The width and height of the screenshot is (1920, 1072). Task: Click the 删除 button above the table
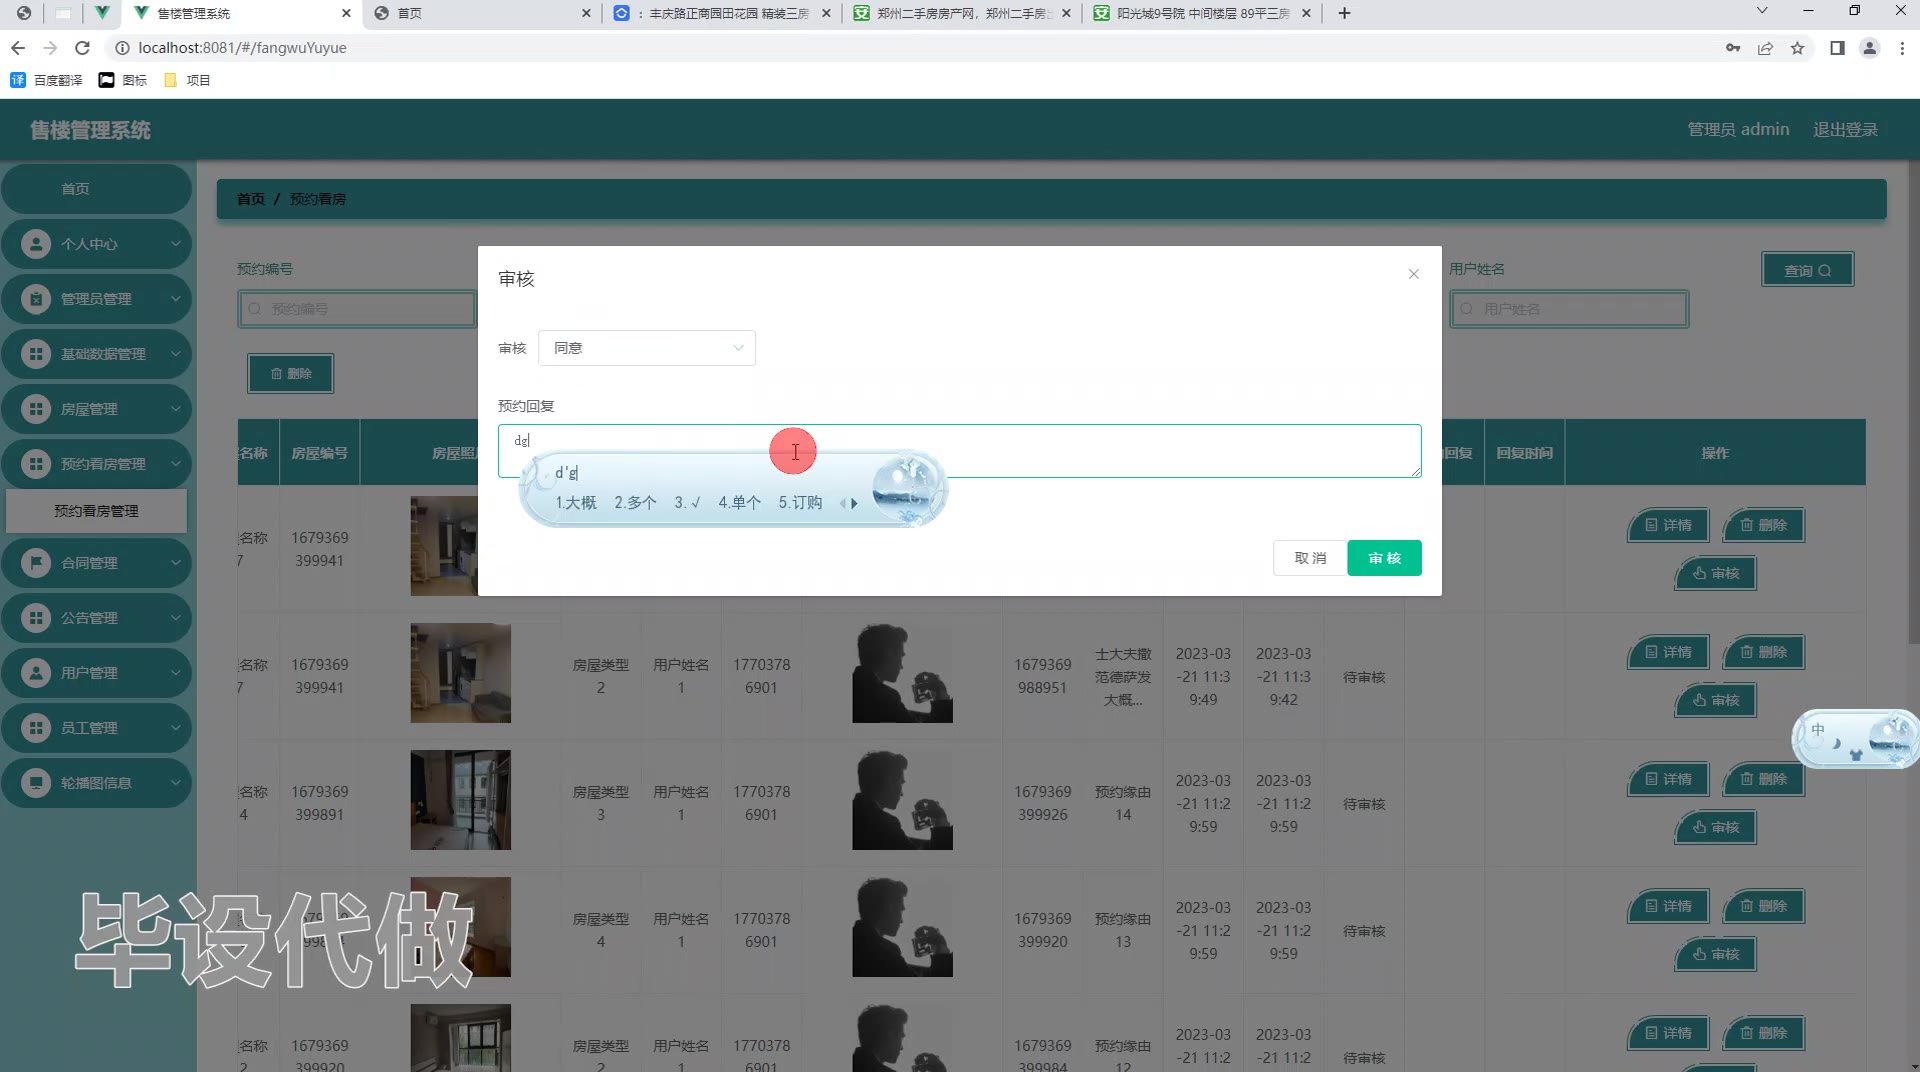pyautogui.click(x=291, y=374)
